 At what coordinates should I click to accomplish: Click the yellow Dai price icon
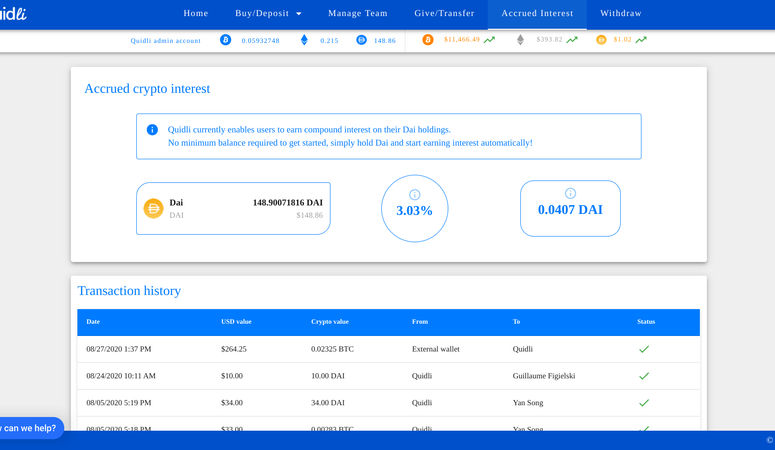pos(601,40)
